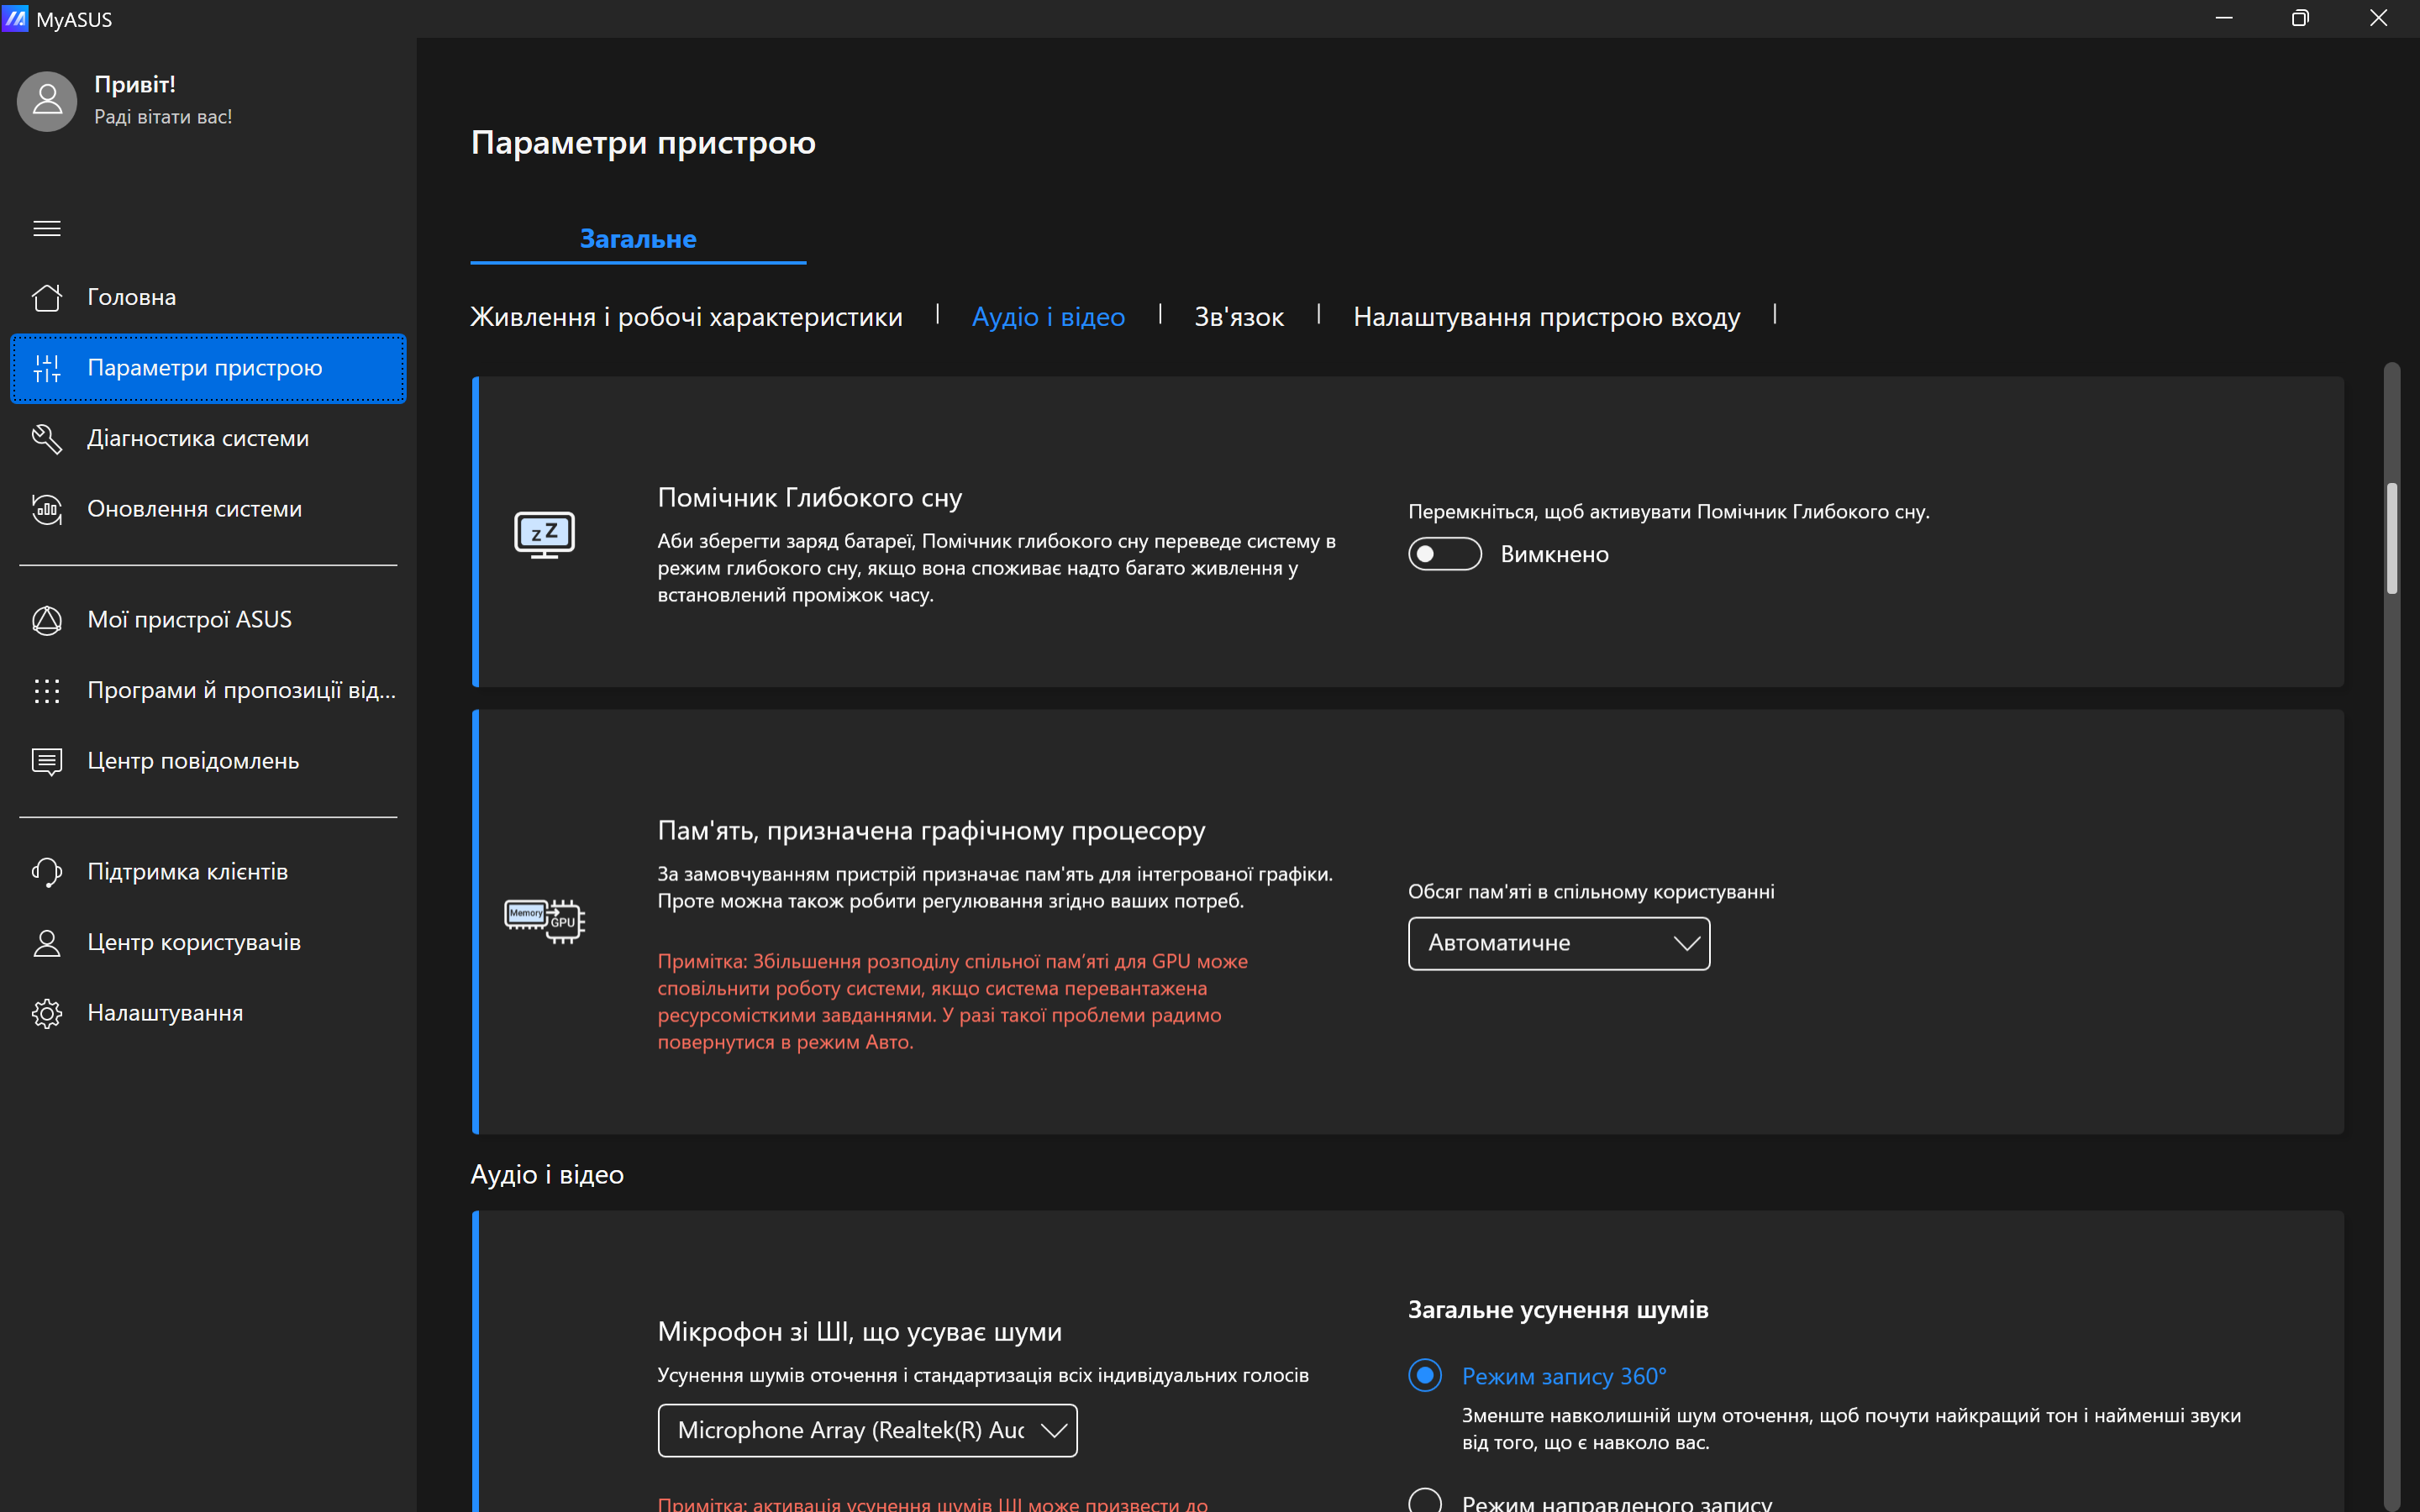Image resolution: width=2420 pixels, height=1512 pixels.
Task: Open Налаштування пристрою входу section link
Action: (1546, 317)
